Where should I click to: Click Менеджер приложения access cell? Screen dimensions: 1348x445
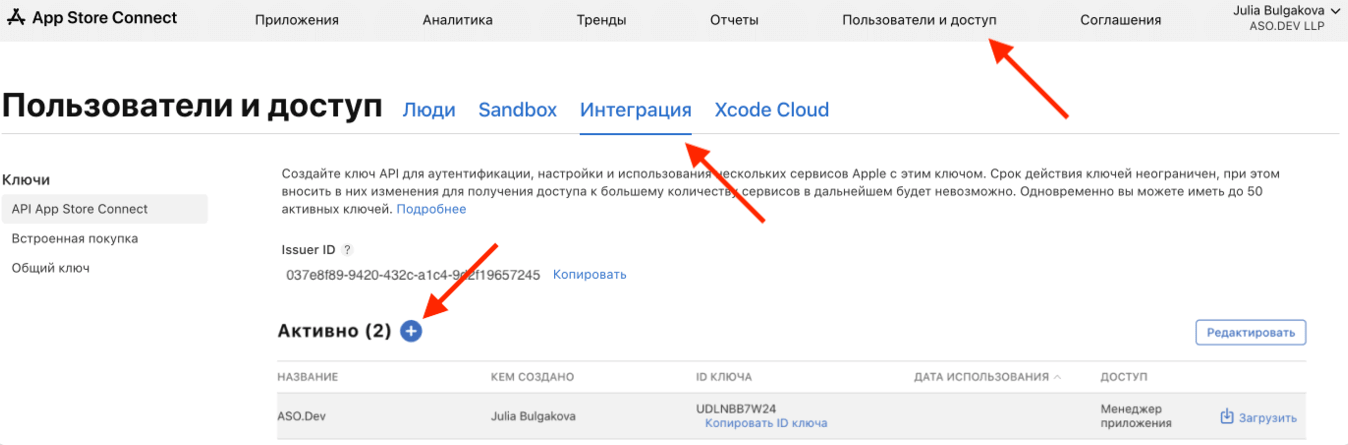[x=1135, y=415]
